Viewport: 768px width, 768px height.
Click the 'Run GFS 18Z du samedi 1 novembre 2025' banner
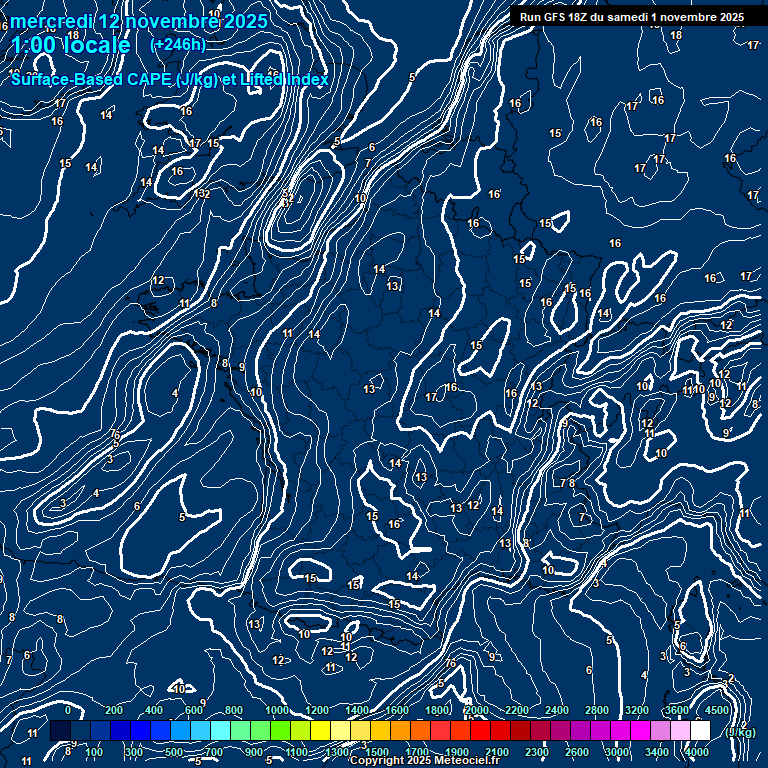tap(632, 17)
